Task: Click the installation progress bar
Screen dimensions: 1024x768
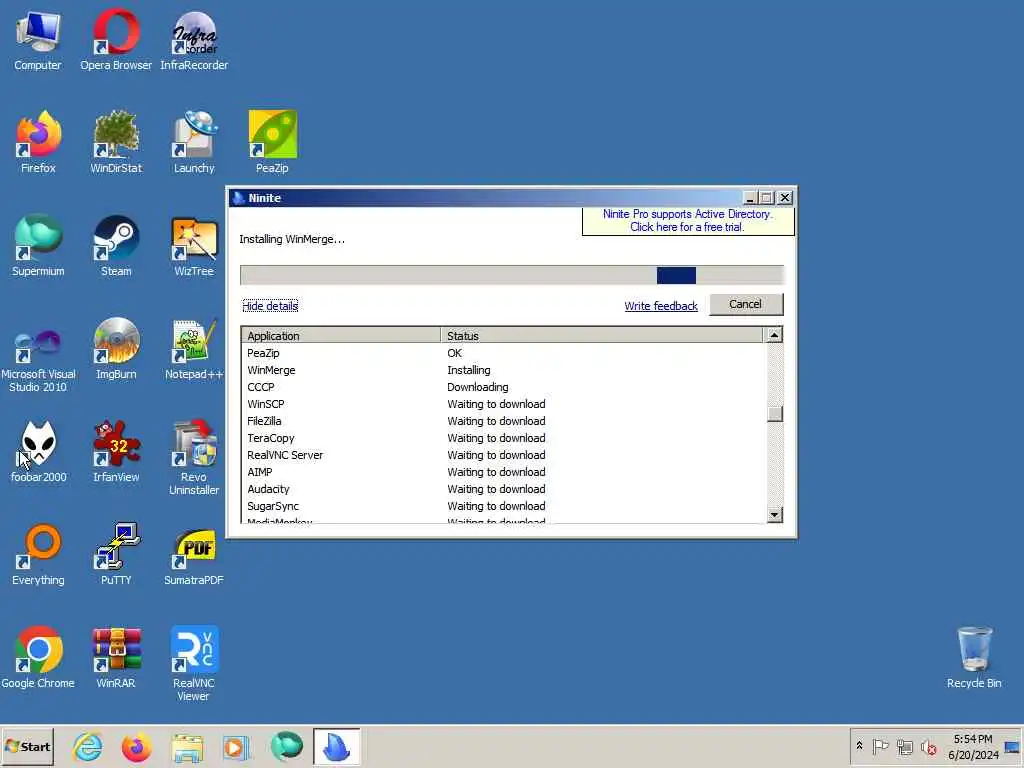Action: pos(512,275)
